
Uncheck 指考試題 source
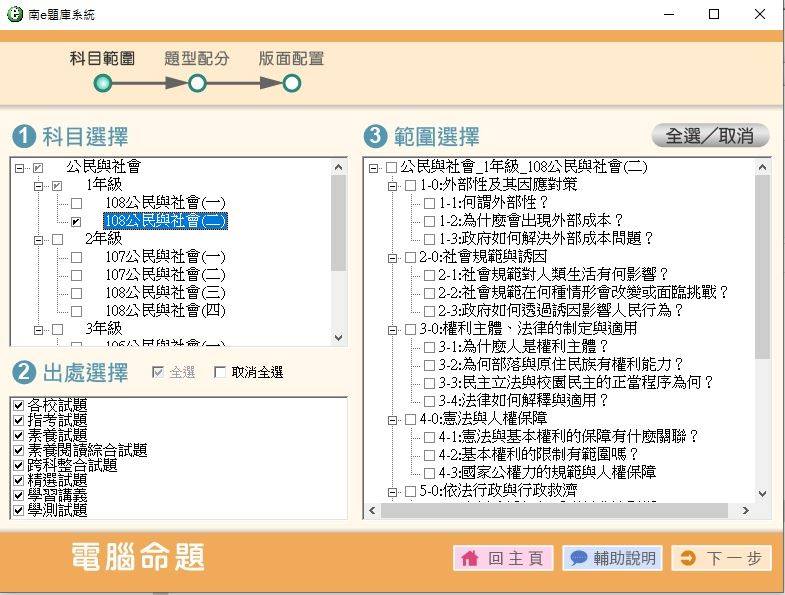point(19,420)
